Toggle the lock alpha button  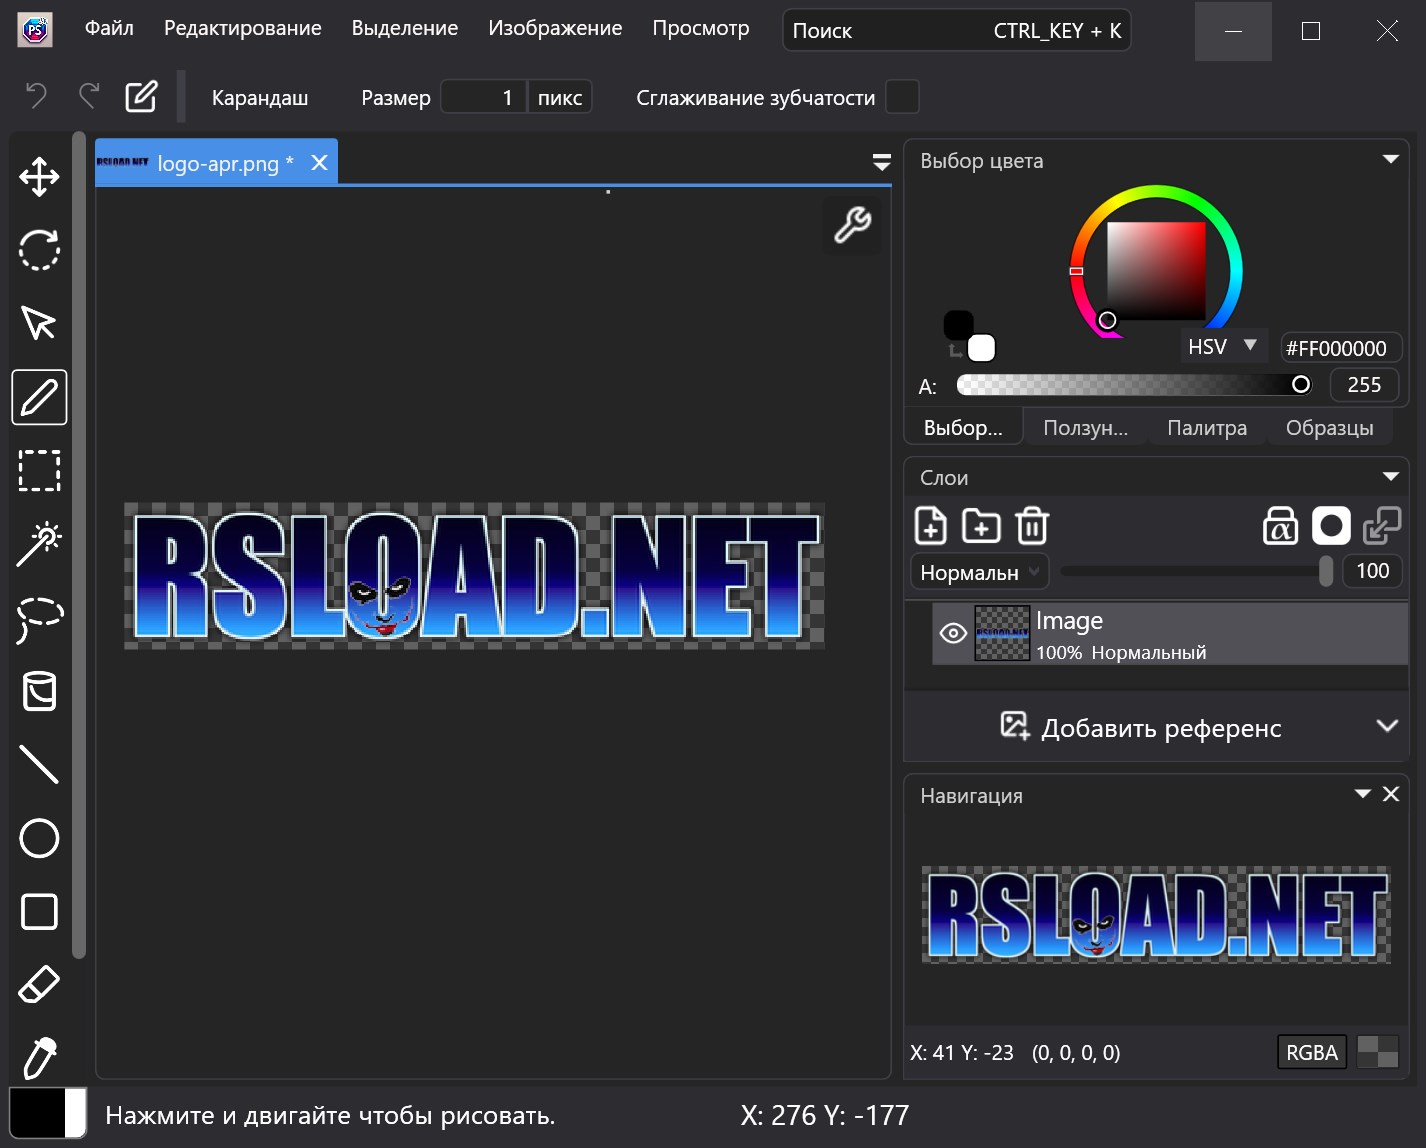pyautogui.click(x=1280, y=525)
